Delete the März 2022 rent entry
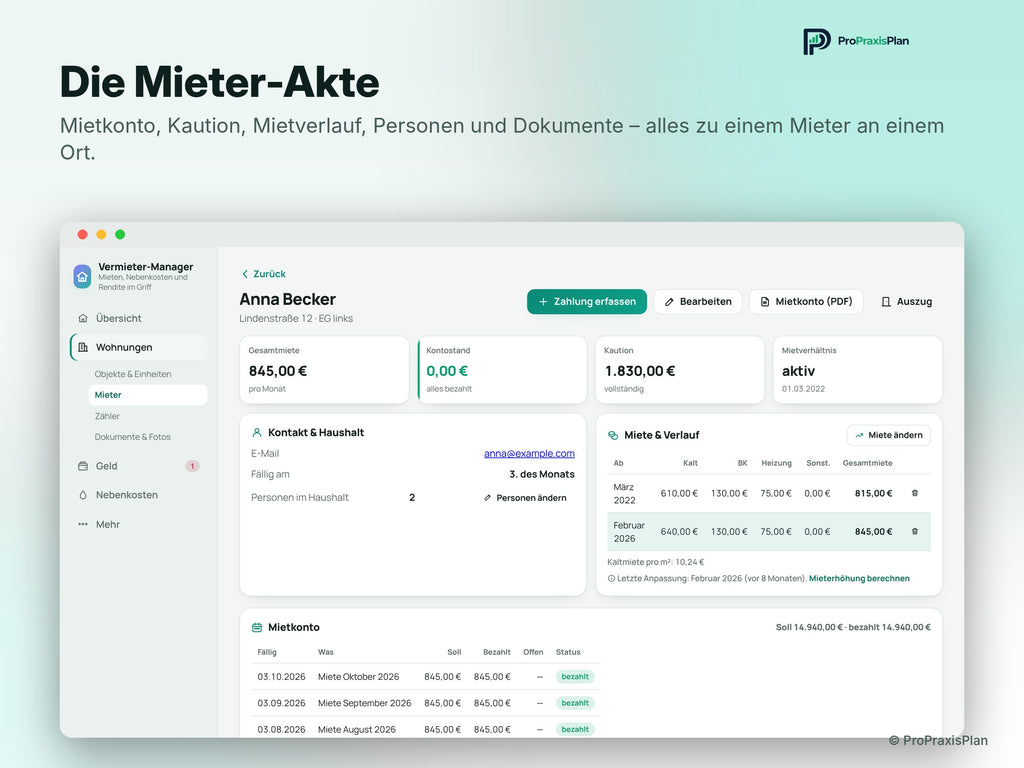Image resolution: width=1024 pixels, height=768 pixels. [915, 493]
